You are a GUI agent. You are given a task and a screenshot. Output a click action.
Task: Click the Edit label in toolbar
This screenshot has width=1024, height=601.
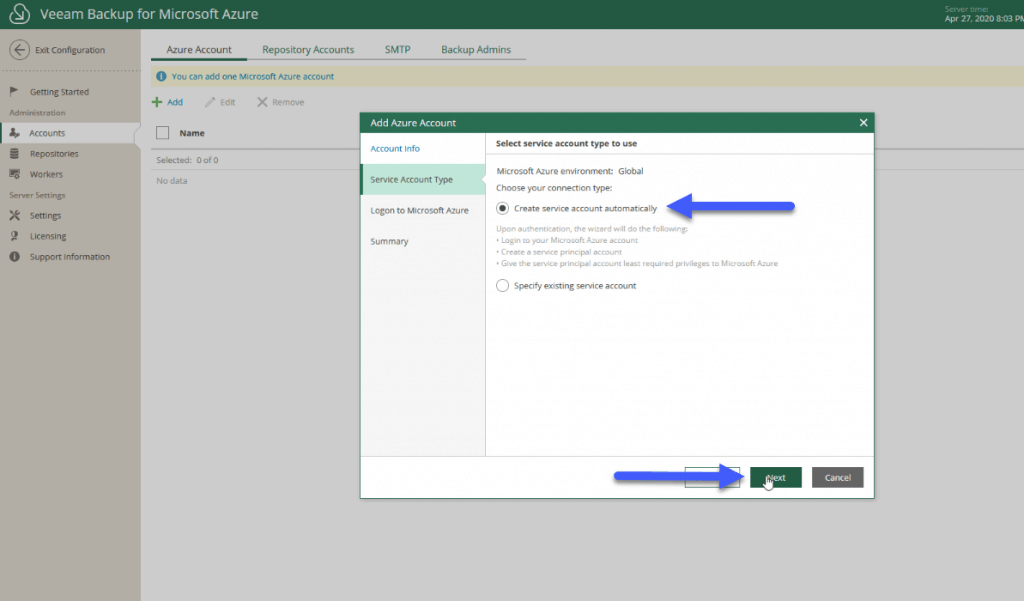(x=227, y=102)
